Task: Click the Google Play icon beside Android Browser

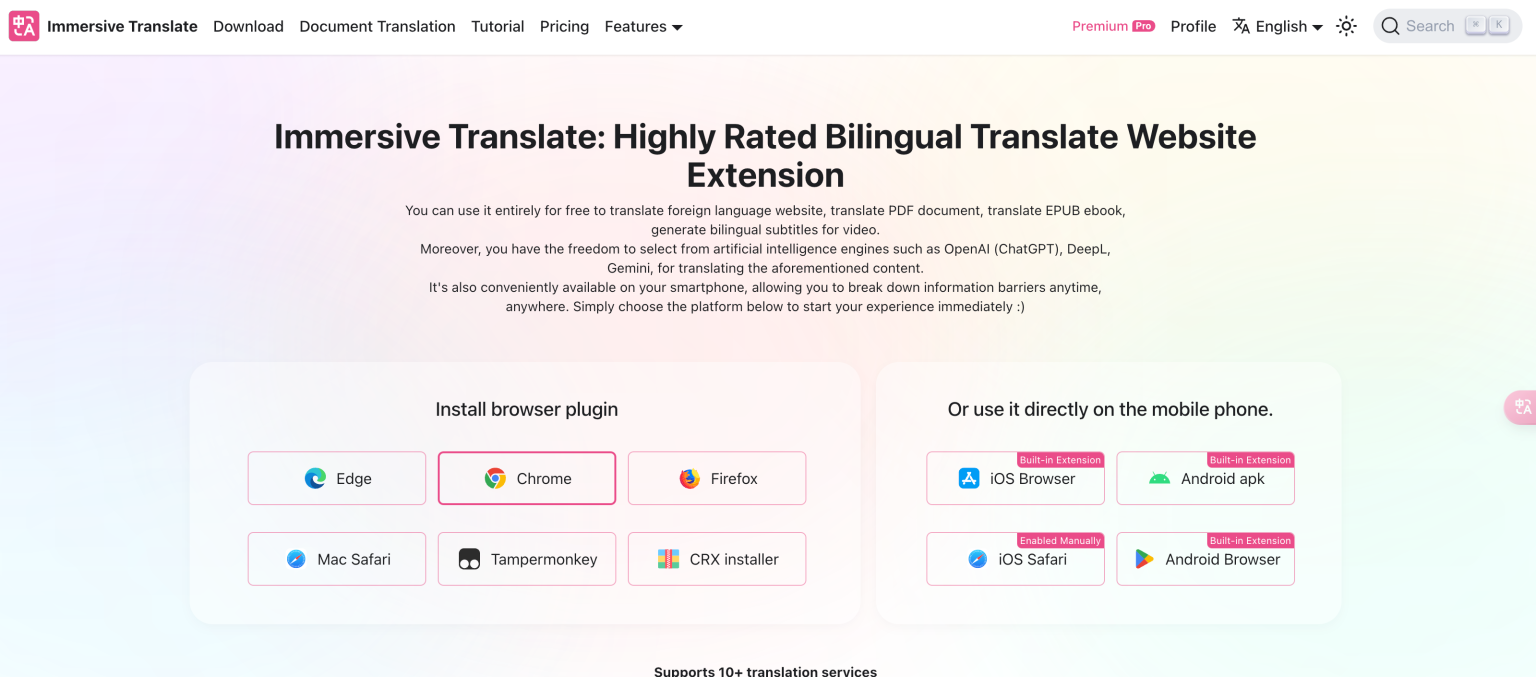Action: coord(1144,559)
